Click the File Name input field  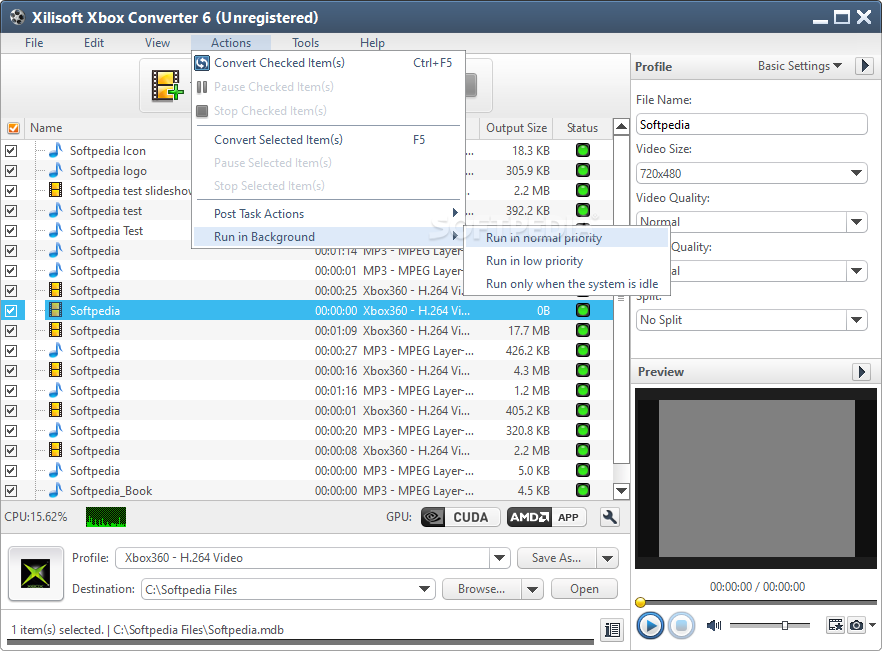752,124
